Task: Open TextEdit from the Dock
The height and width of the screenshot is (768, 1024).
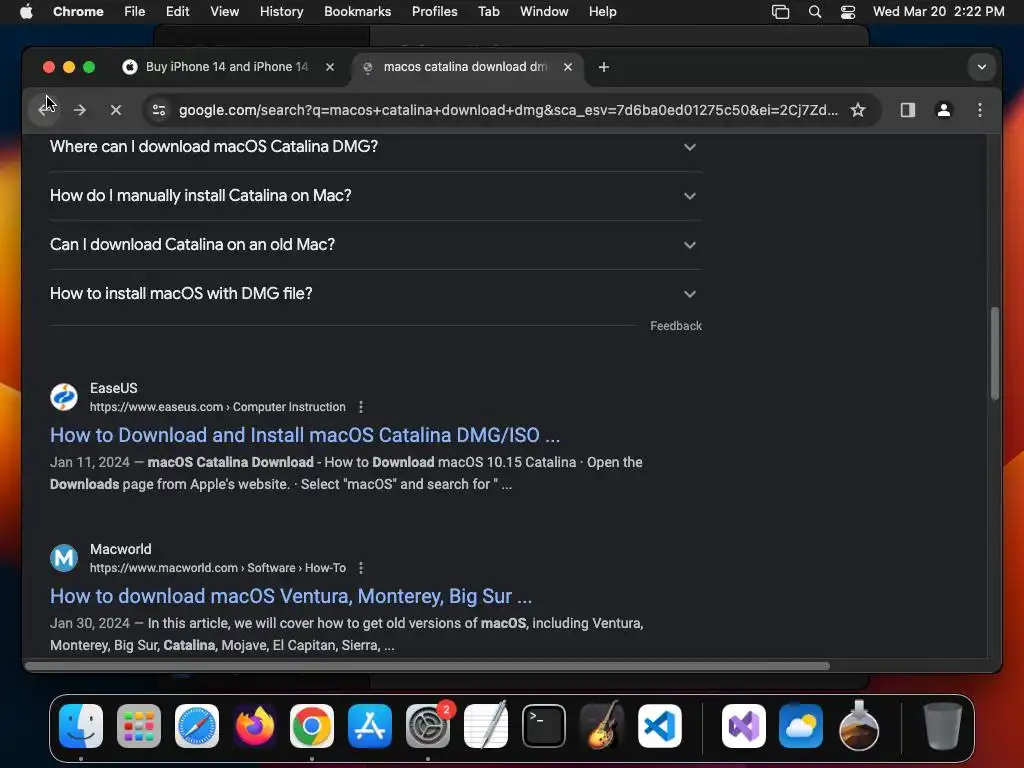Action: tap(486, 726)
